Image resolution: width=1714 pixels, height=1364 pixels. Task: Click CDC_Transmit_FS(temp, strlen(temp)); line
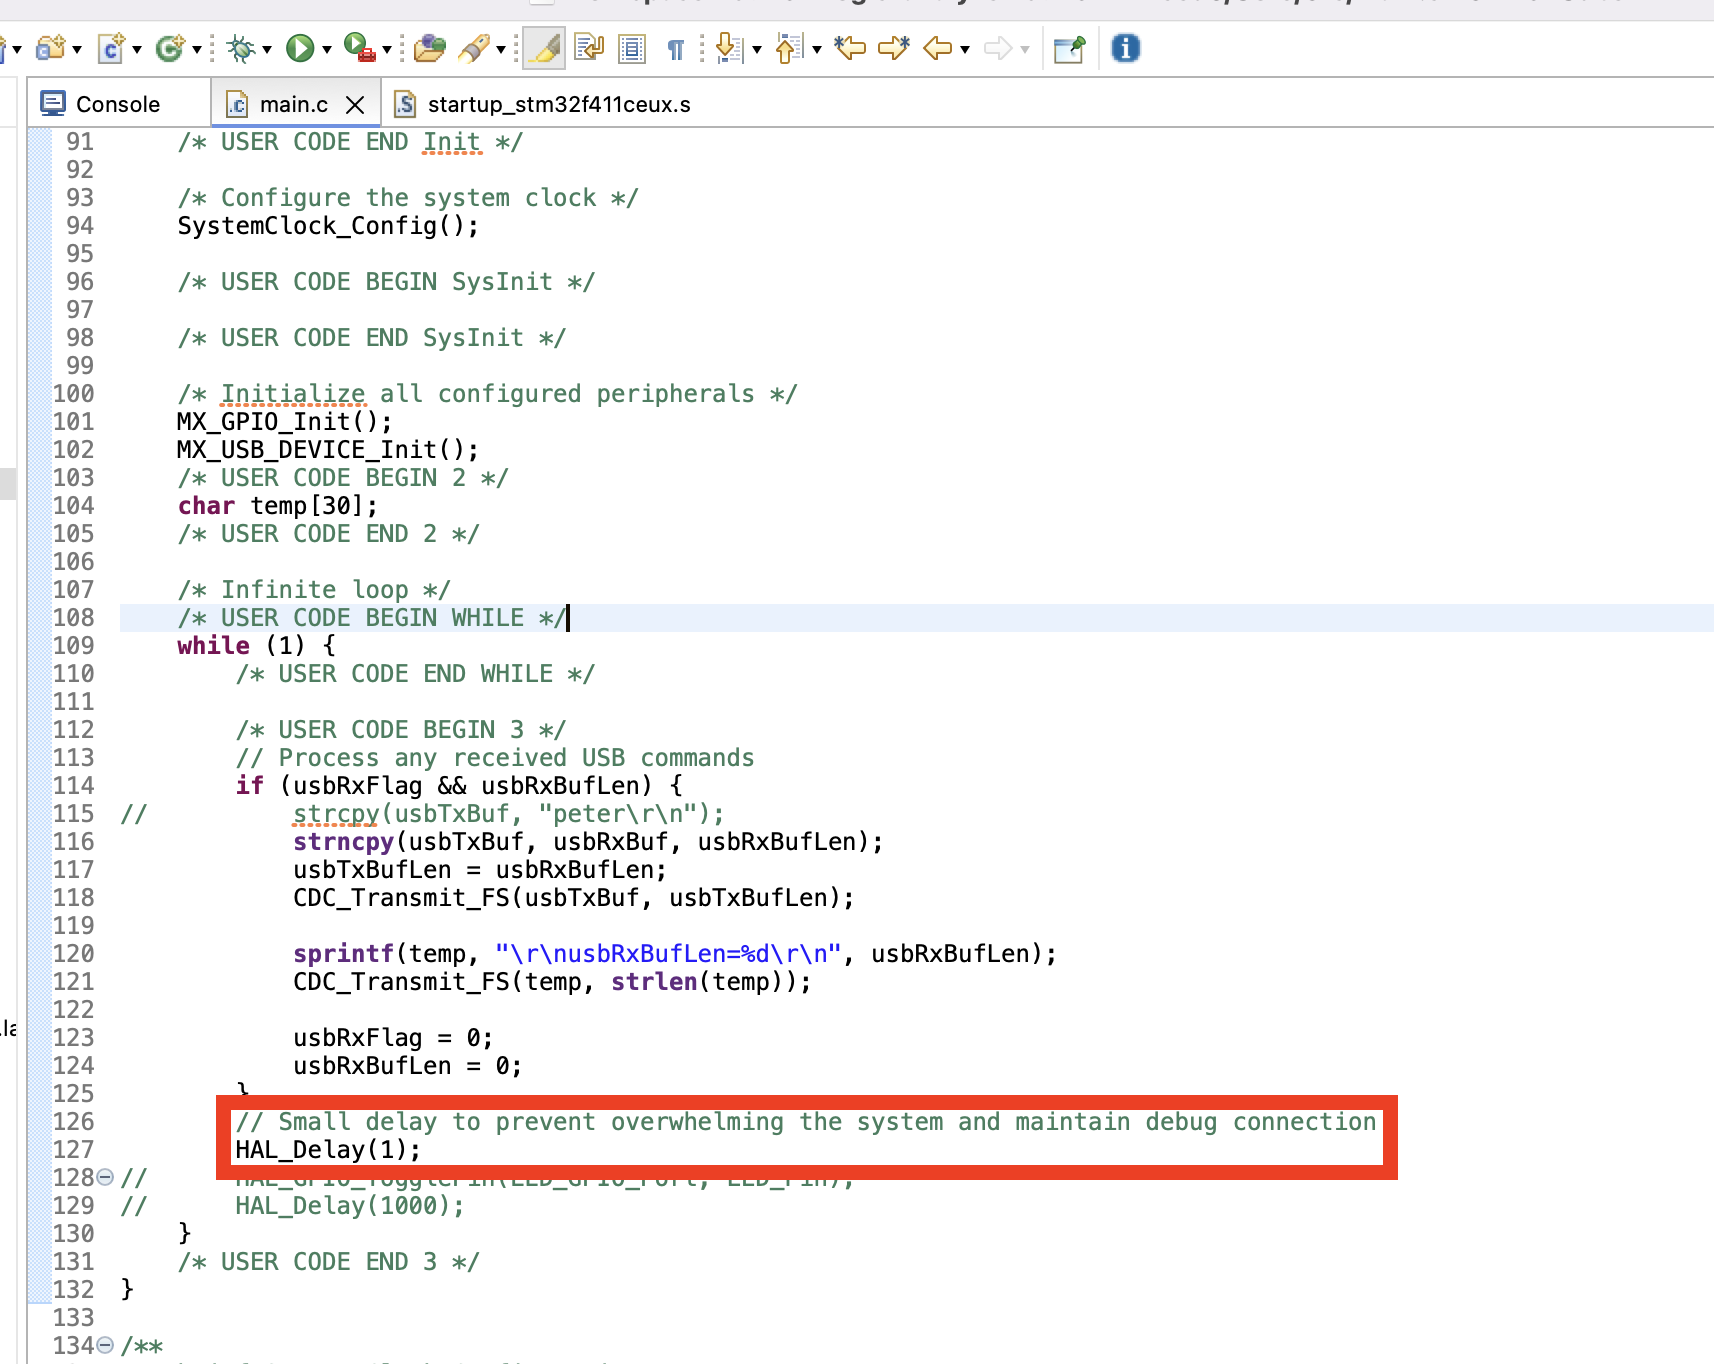(552, 982)
